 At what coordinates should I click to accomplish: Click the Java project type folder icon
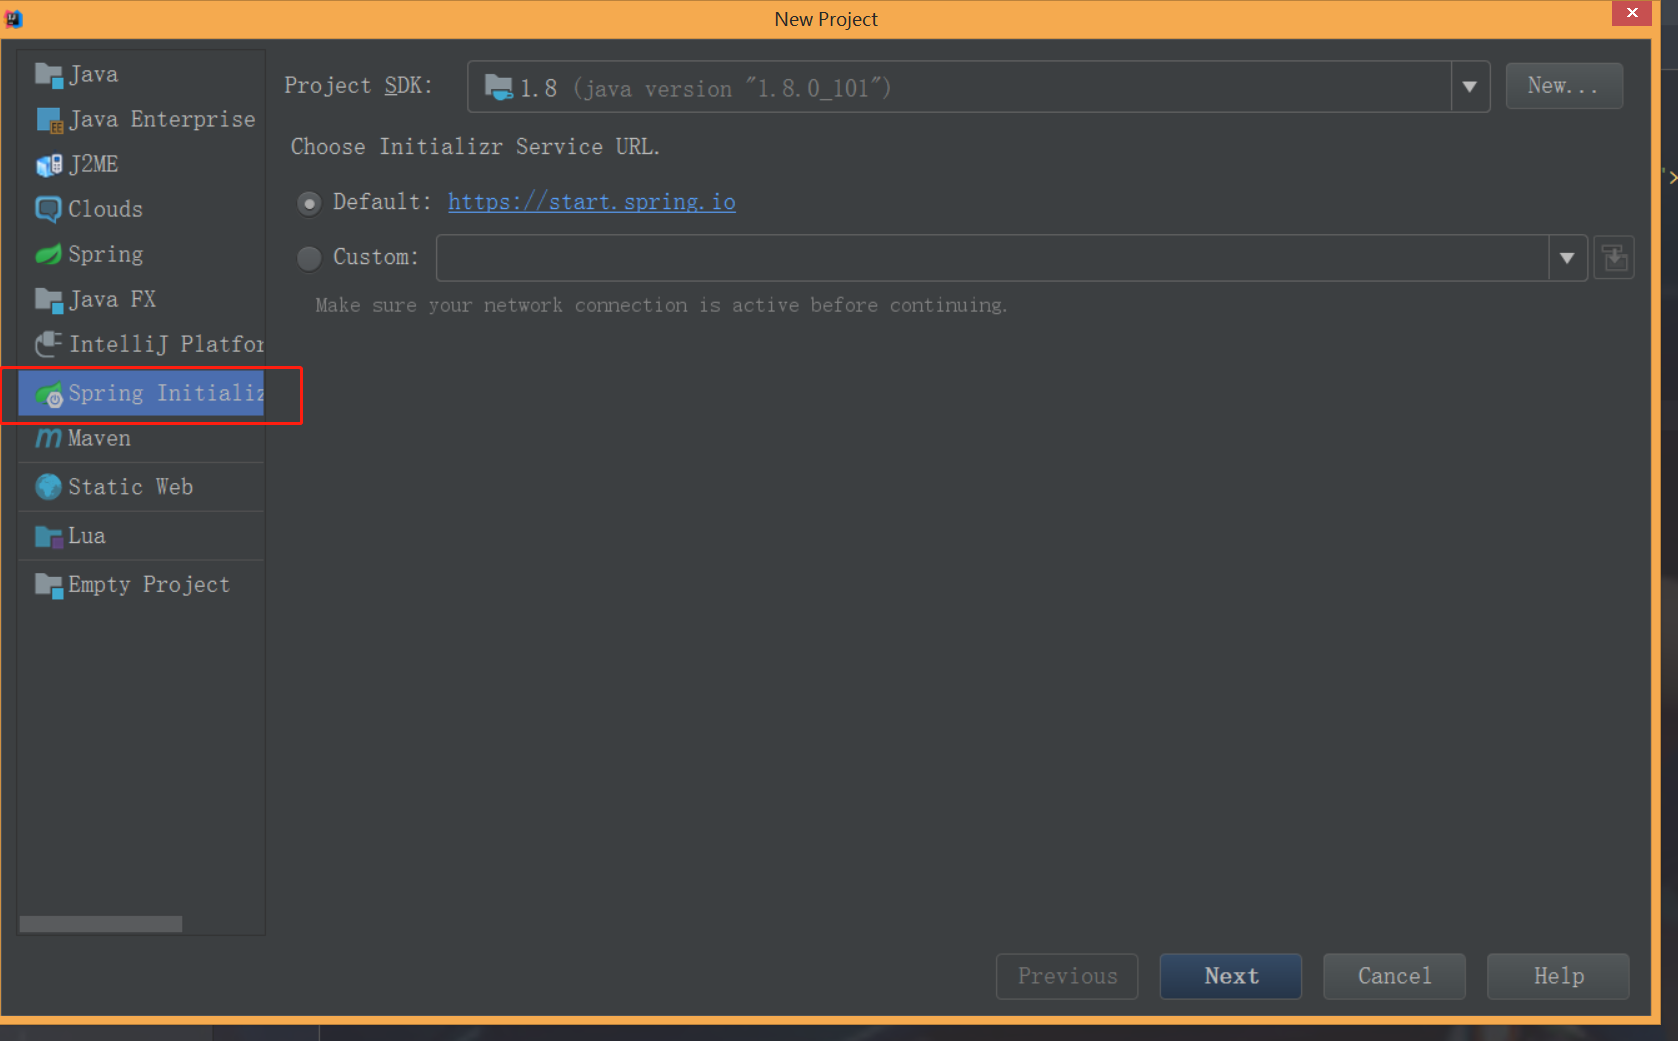tap(48, 75)
